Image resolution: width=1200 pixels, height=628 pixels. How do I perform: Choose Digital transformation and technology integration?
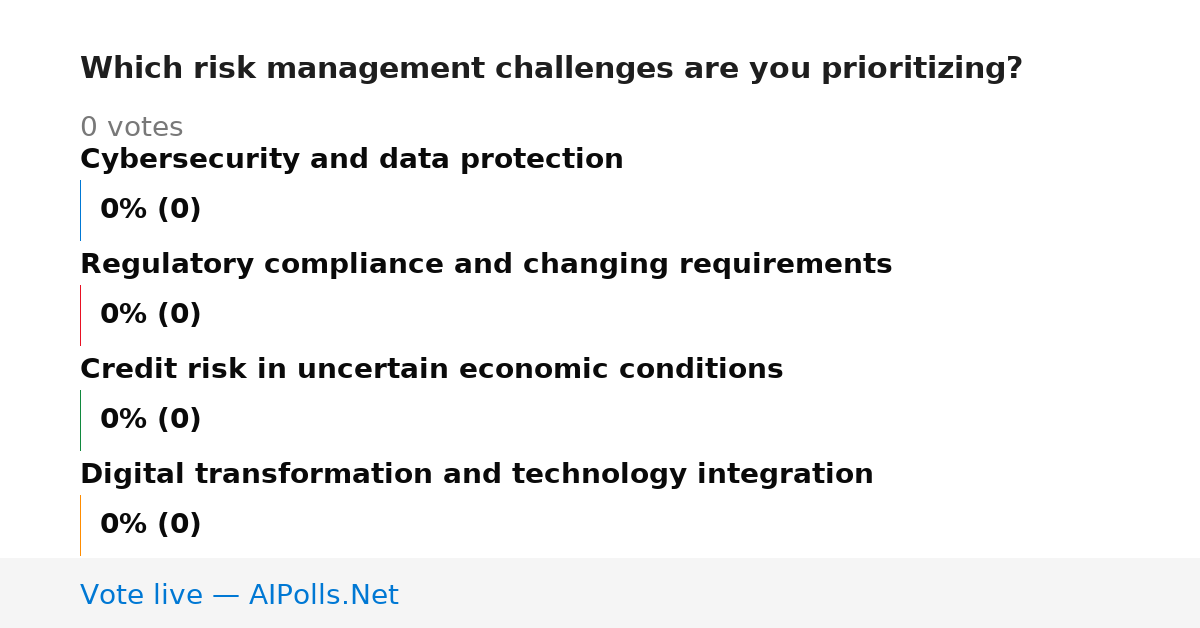coord(476,475)
